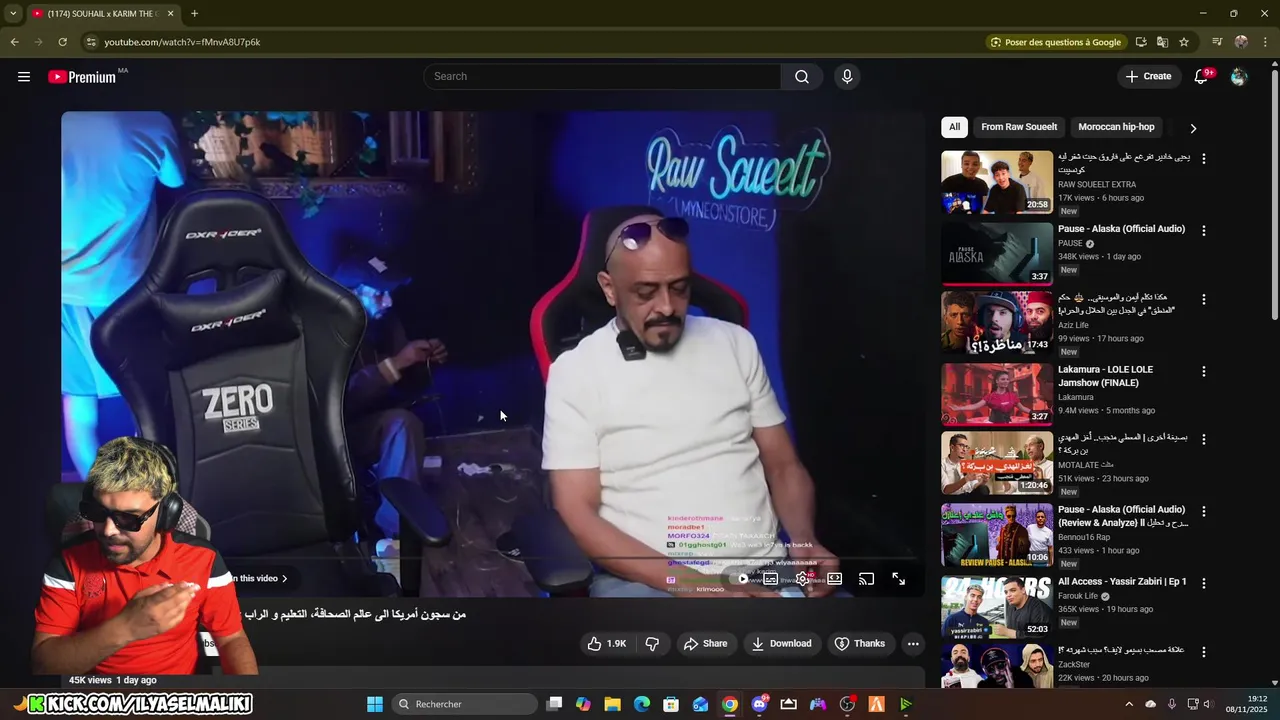Toggle subtitles/closed captions in player

(771, 579)
